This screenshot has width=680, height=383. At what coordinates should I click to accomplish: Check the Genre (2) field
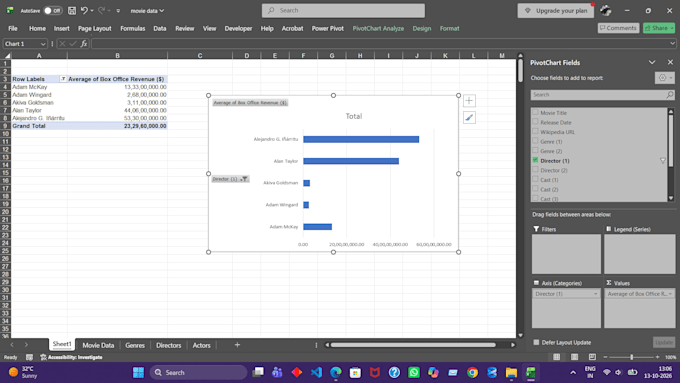click(x=535, y=151)
